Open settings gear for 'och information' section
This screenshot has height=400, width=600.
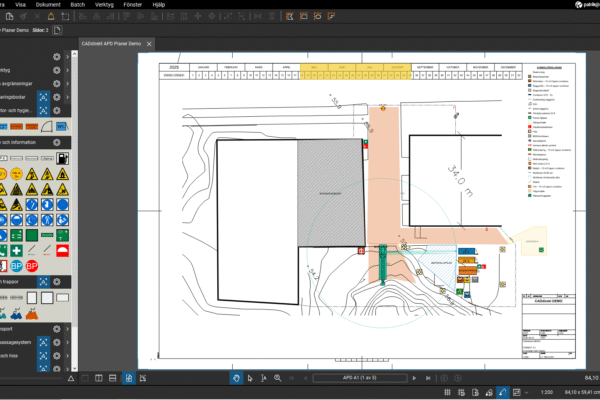point(56,141)
